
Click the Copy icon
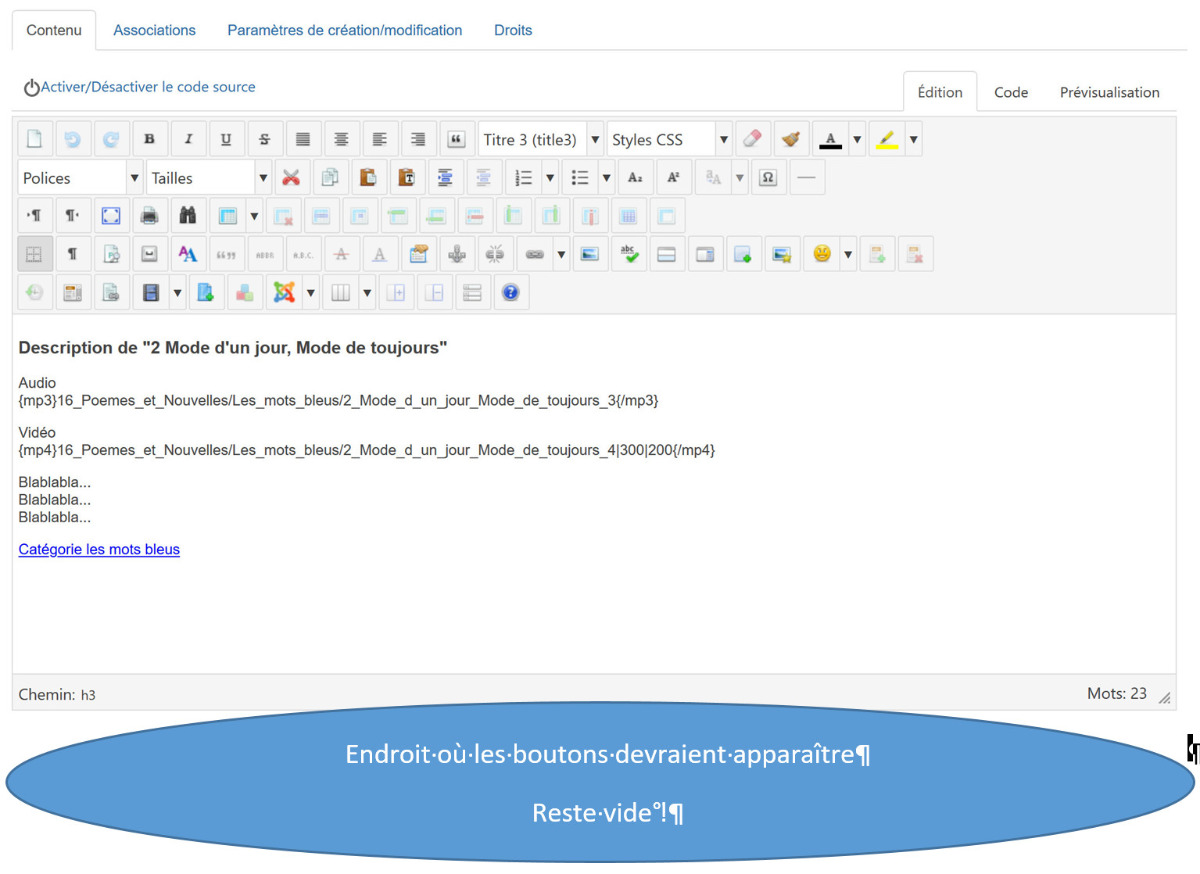coord(329,177)
